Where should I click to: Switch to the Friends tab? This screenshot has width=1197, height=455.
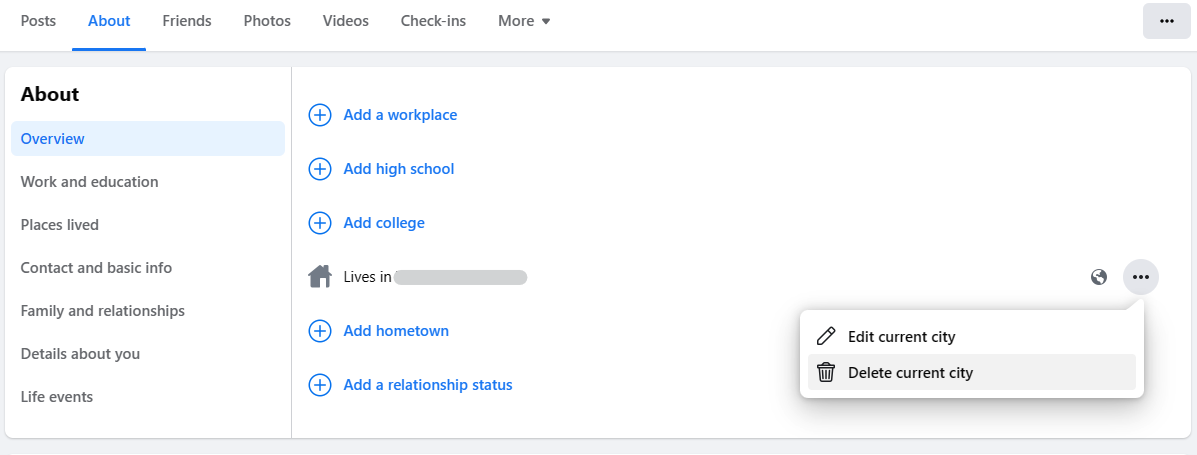pos(187,21)
